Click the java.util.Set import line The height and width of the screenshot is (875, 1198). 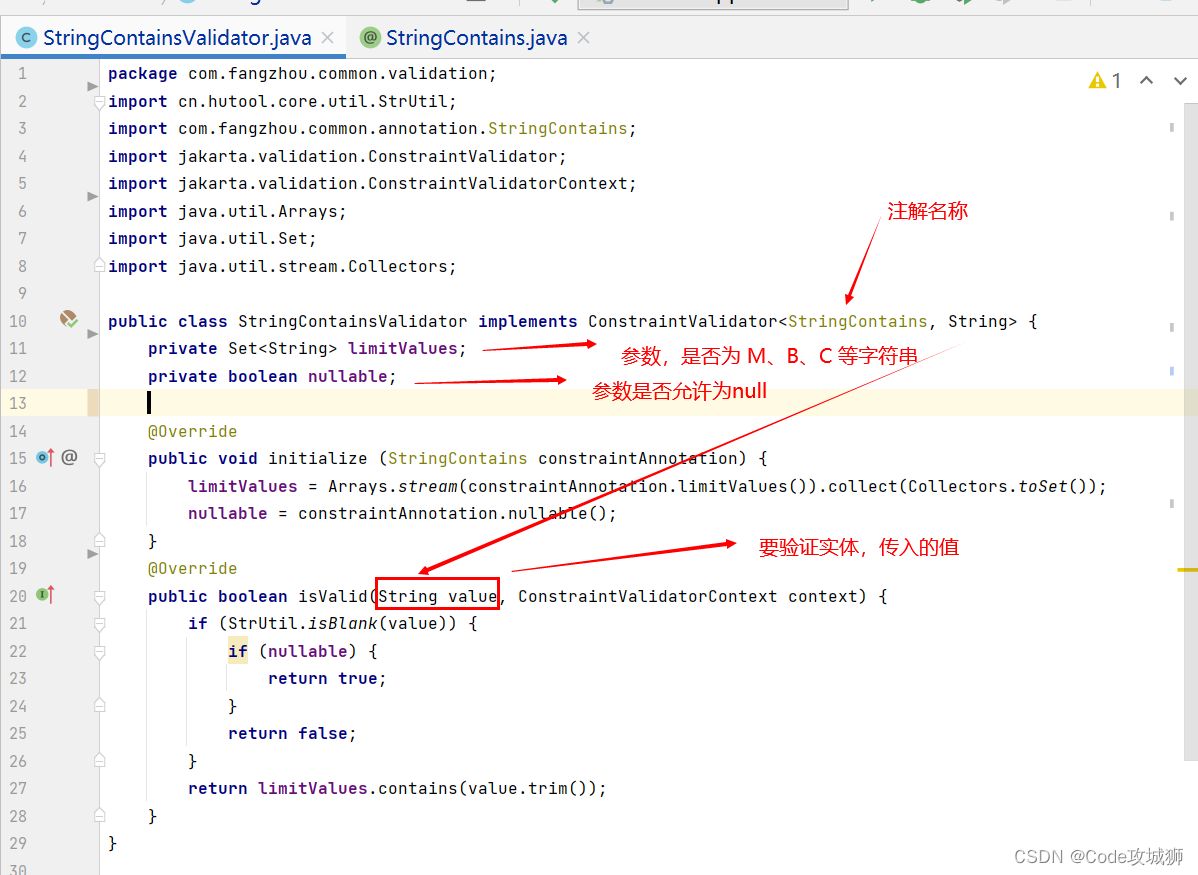[x=212, y=238]
